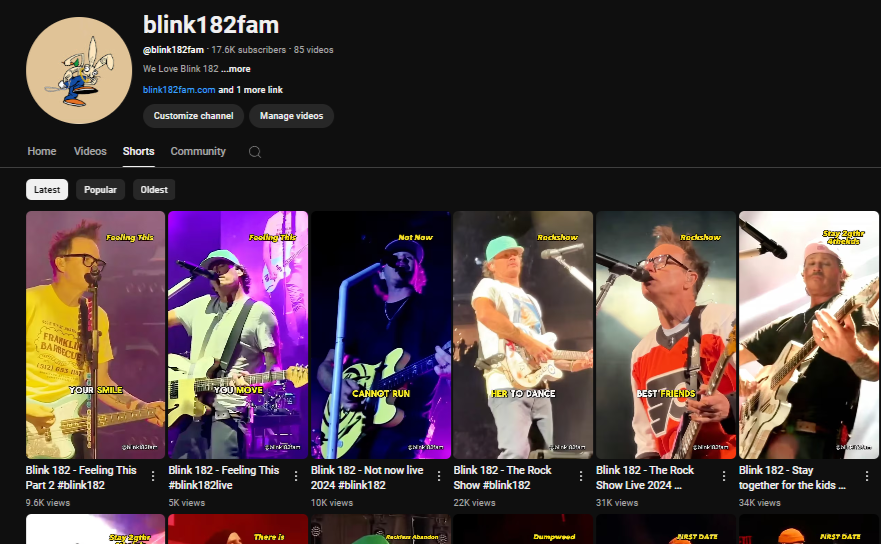This screenshot has width=881, height=544.
Task: Switch to the Home tab
Action: tap(42, 152)
